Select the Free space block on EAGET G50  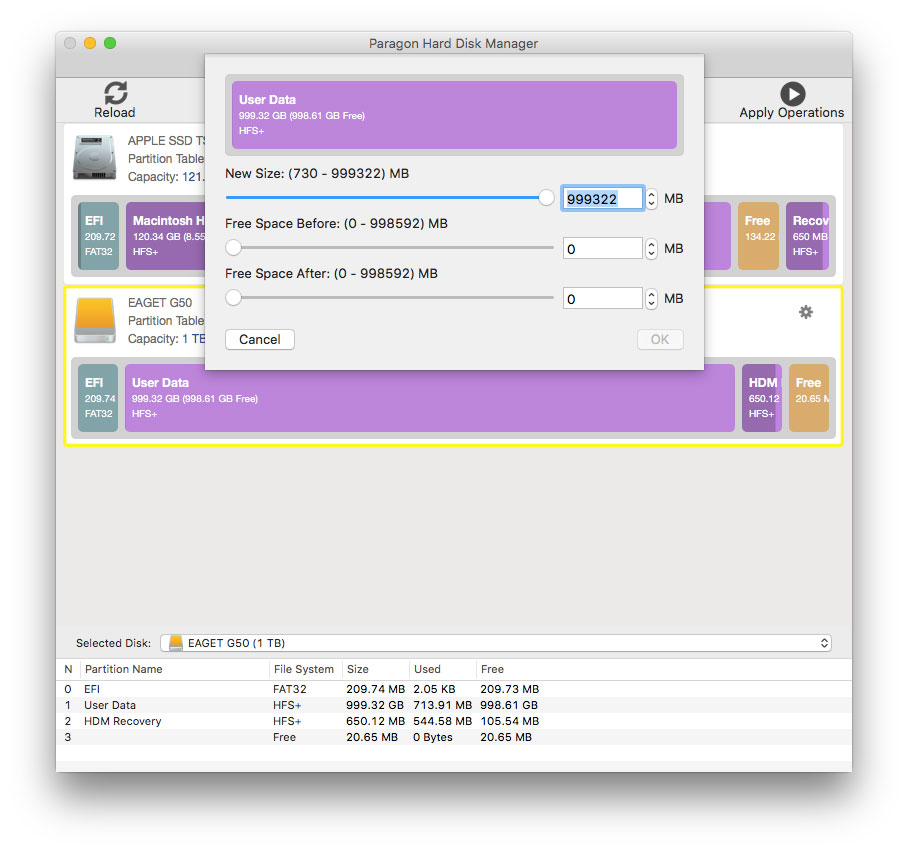coord(808,397)
